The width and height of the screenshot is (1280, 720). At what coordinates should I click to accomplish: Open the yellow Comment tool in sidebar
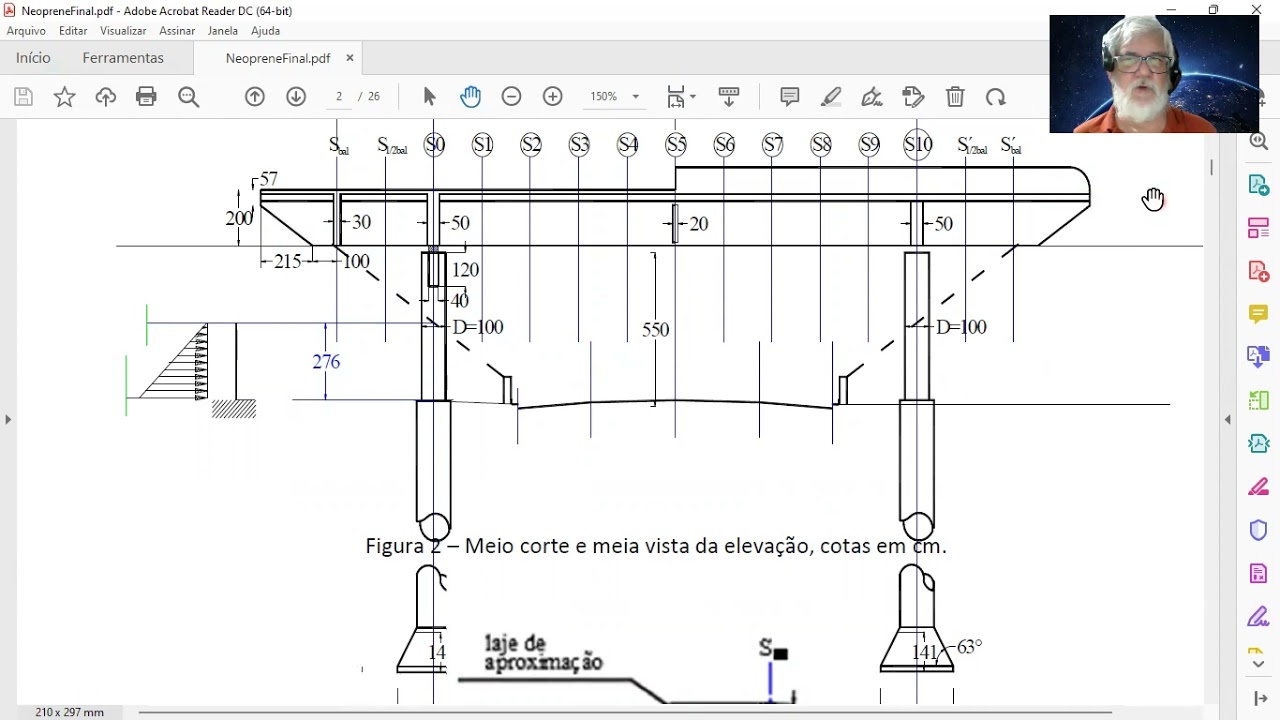pos(1258,314)
